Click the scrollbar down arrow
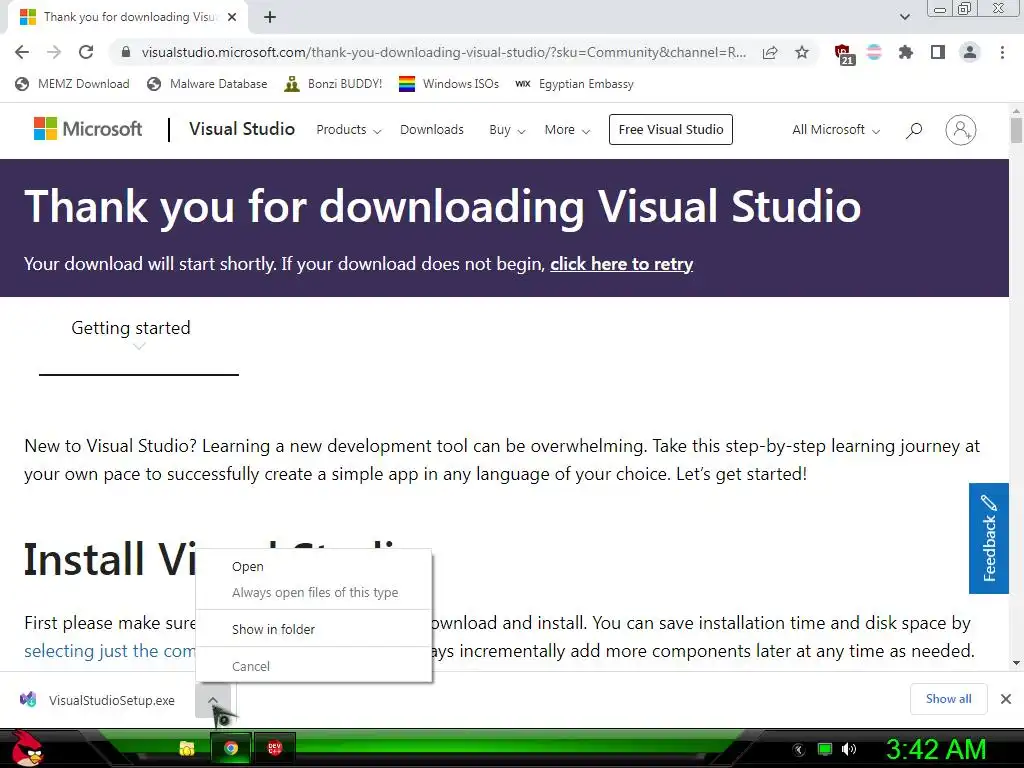The height and width of the screenshot is (768, 1024). coord(1016,664)
